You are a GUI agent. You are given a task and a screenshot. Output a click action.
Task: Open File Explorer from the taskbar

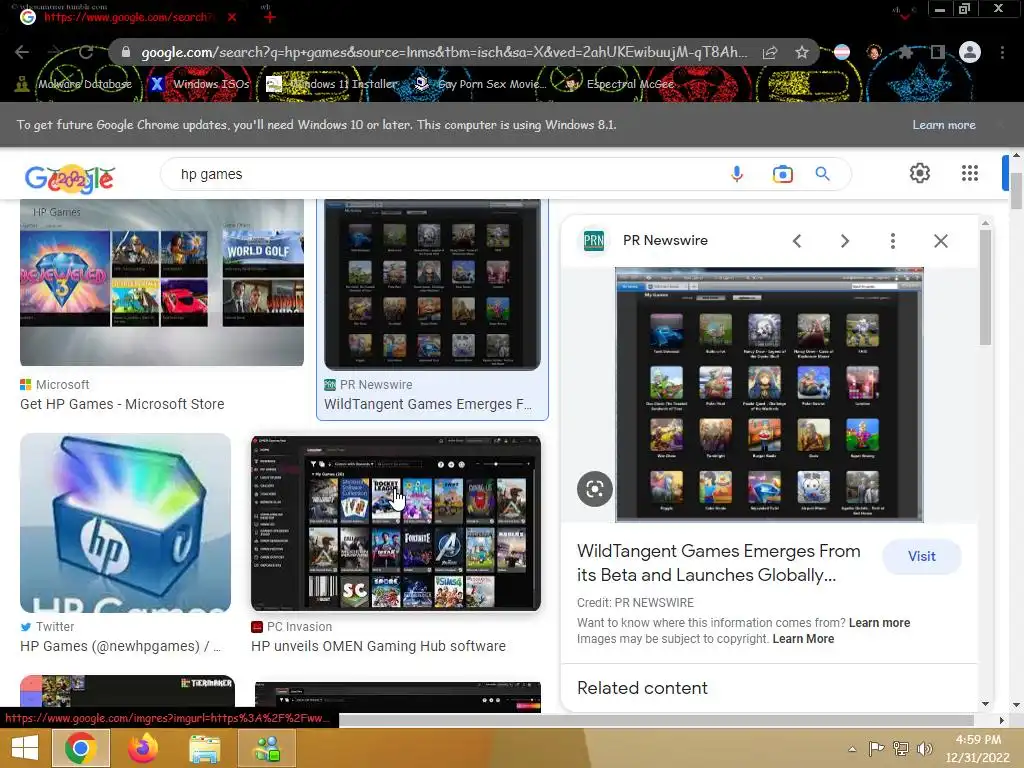tap(204, 748)
